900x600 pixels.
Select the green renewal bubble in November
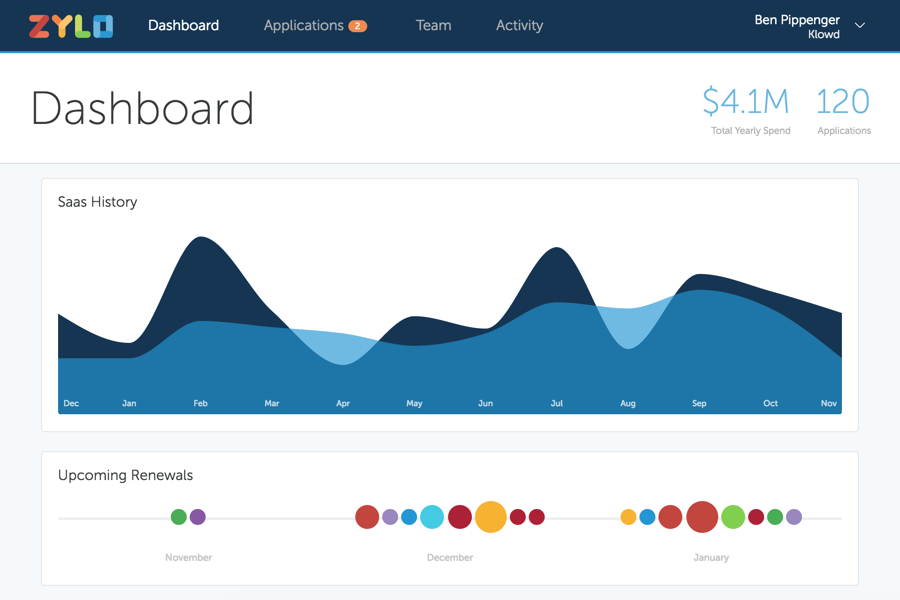pyautogui.click(x=178, y=517)
